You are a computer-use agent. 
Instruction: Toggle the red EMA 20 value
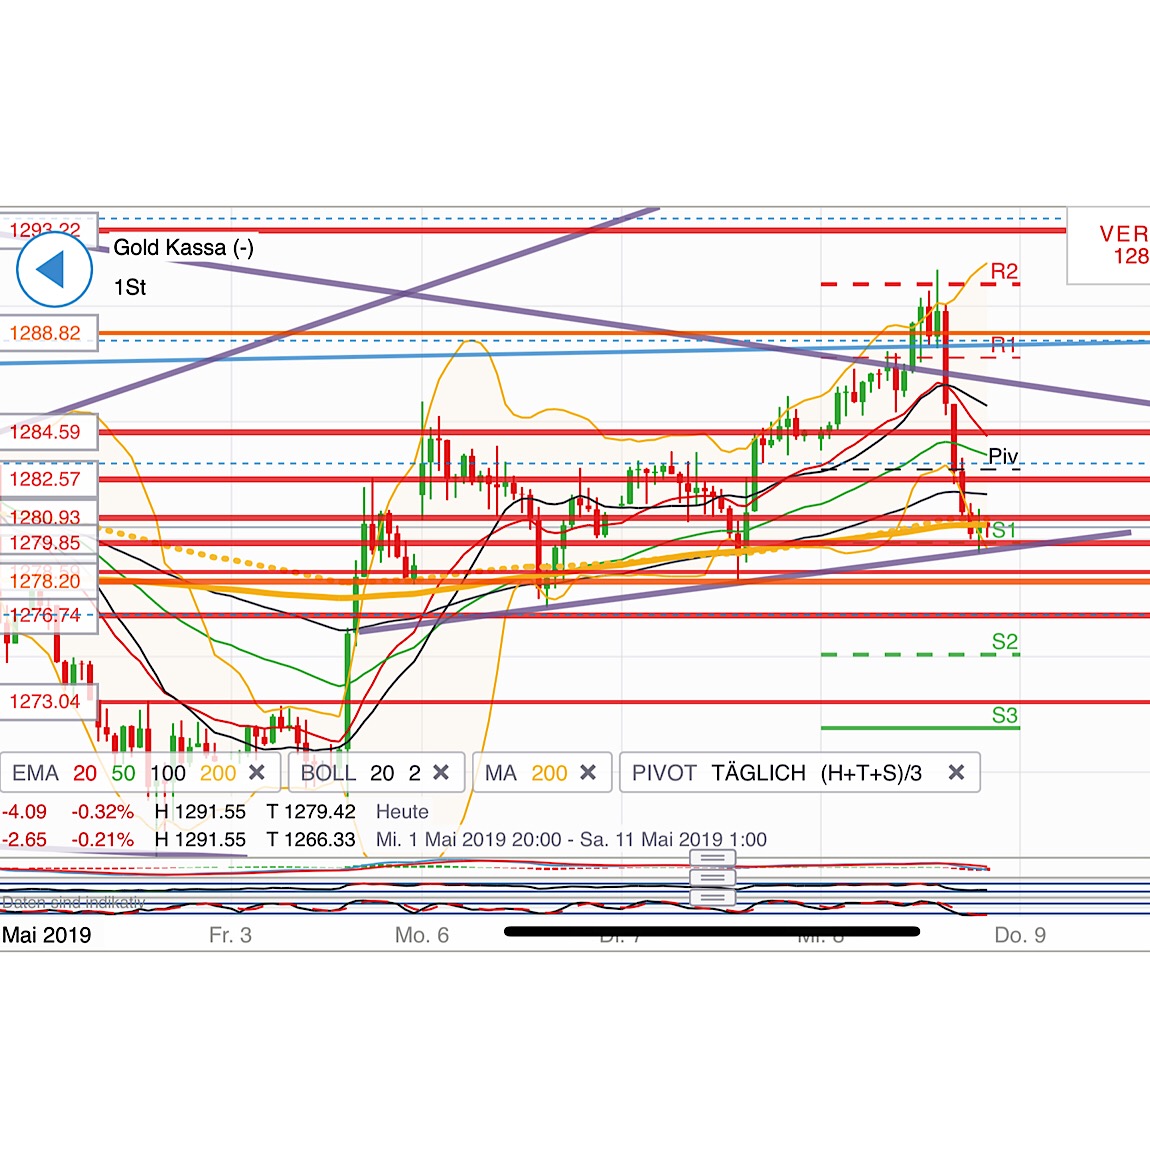[x=85, y=772]
